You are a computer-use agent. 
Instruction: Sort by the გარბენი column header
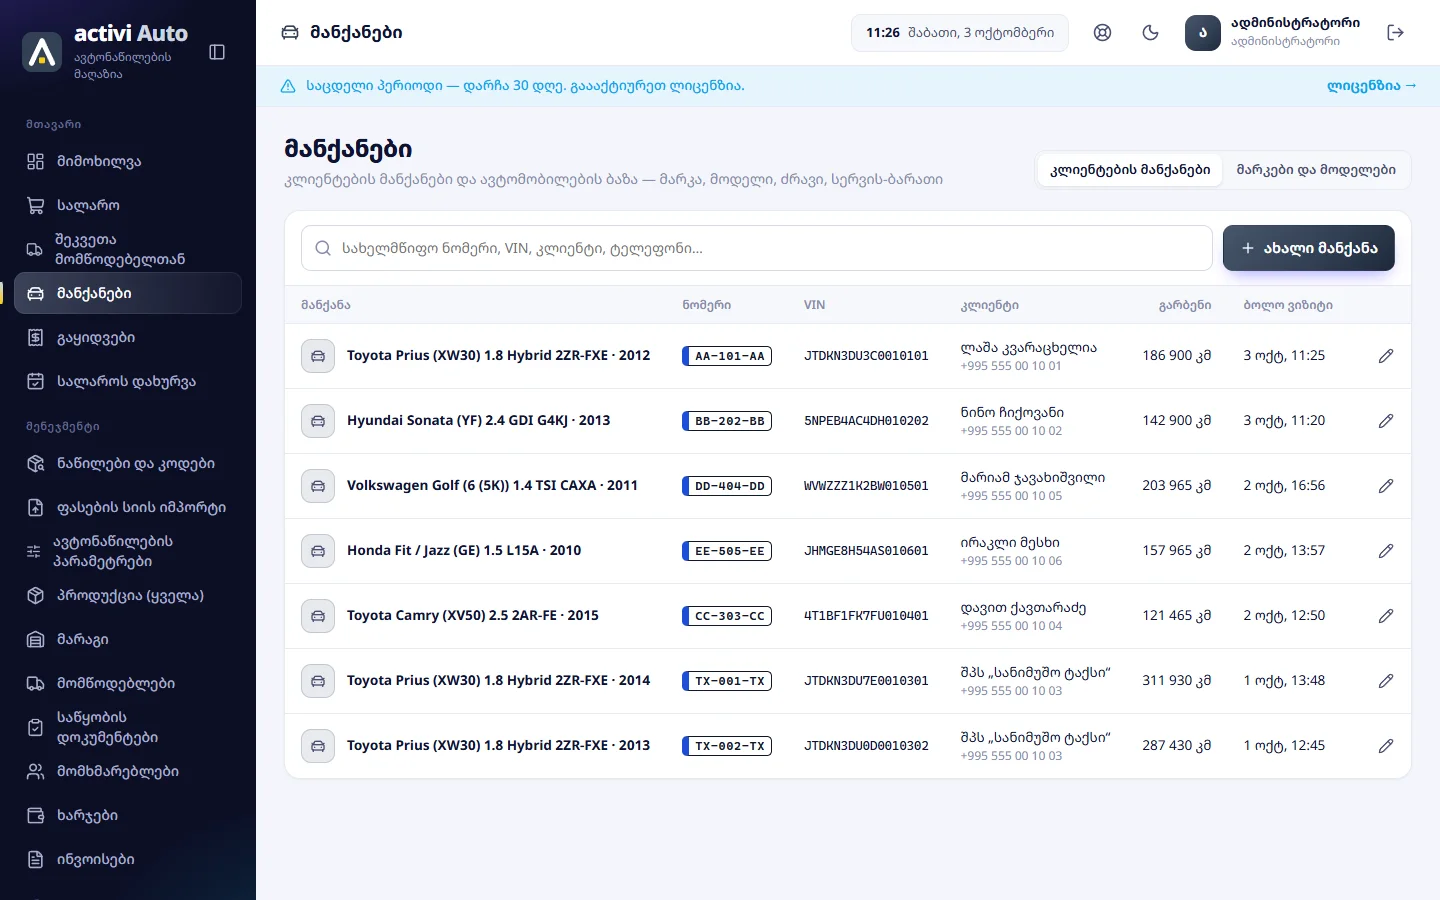tap(1185, 305)
